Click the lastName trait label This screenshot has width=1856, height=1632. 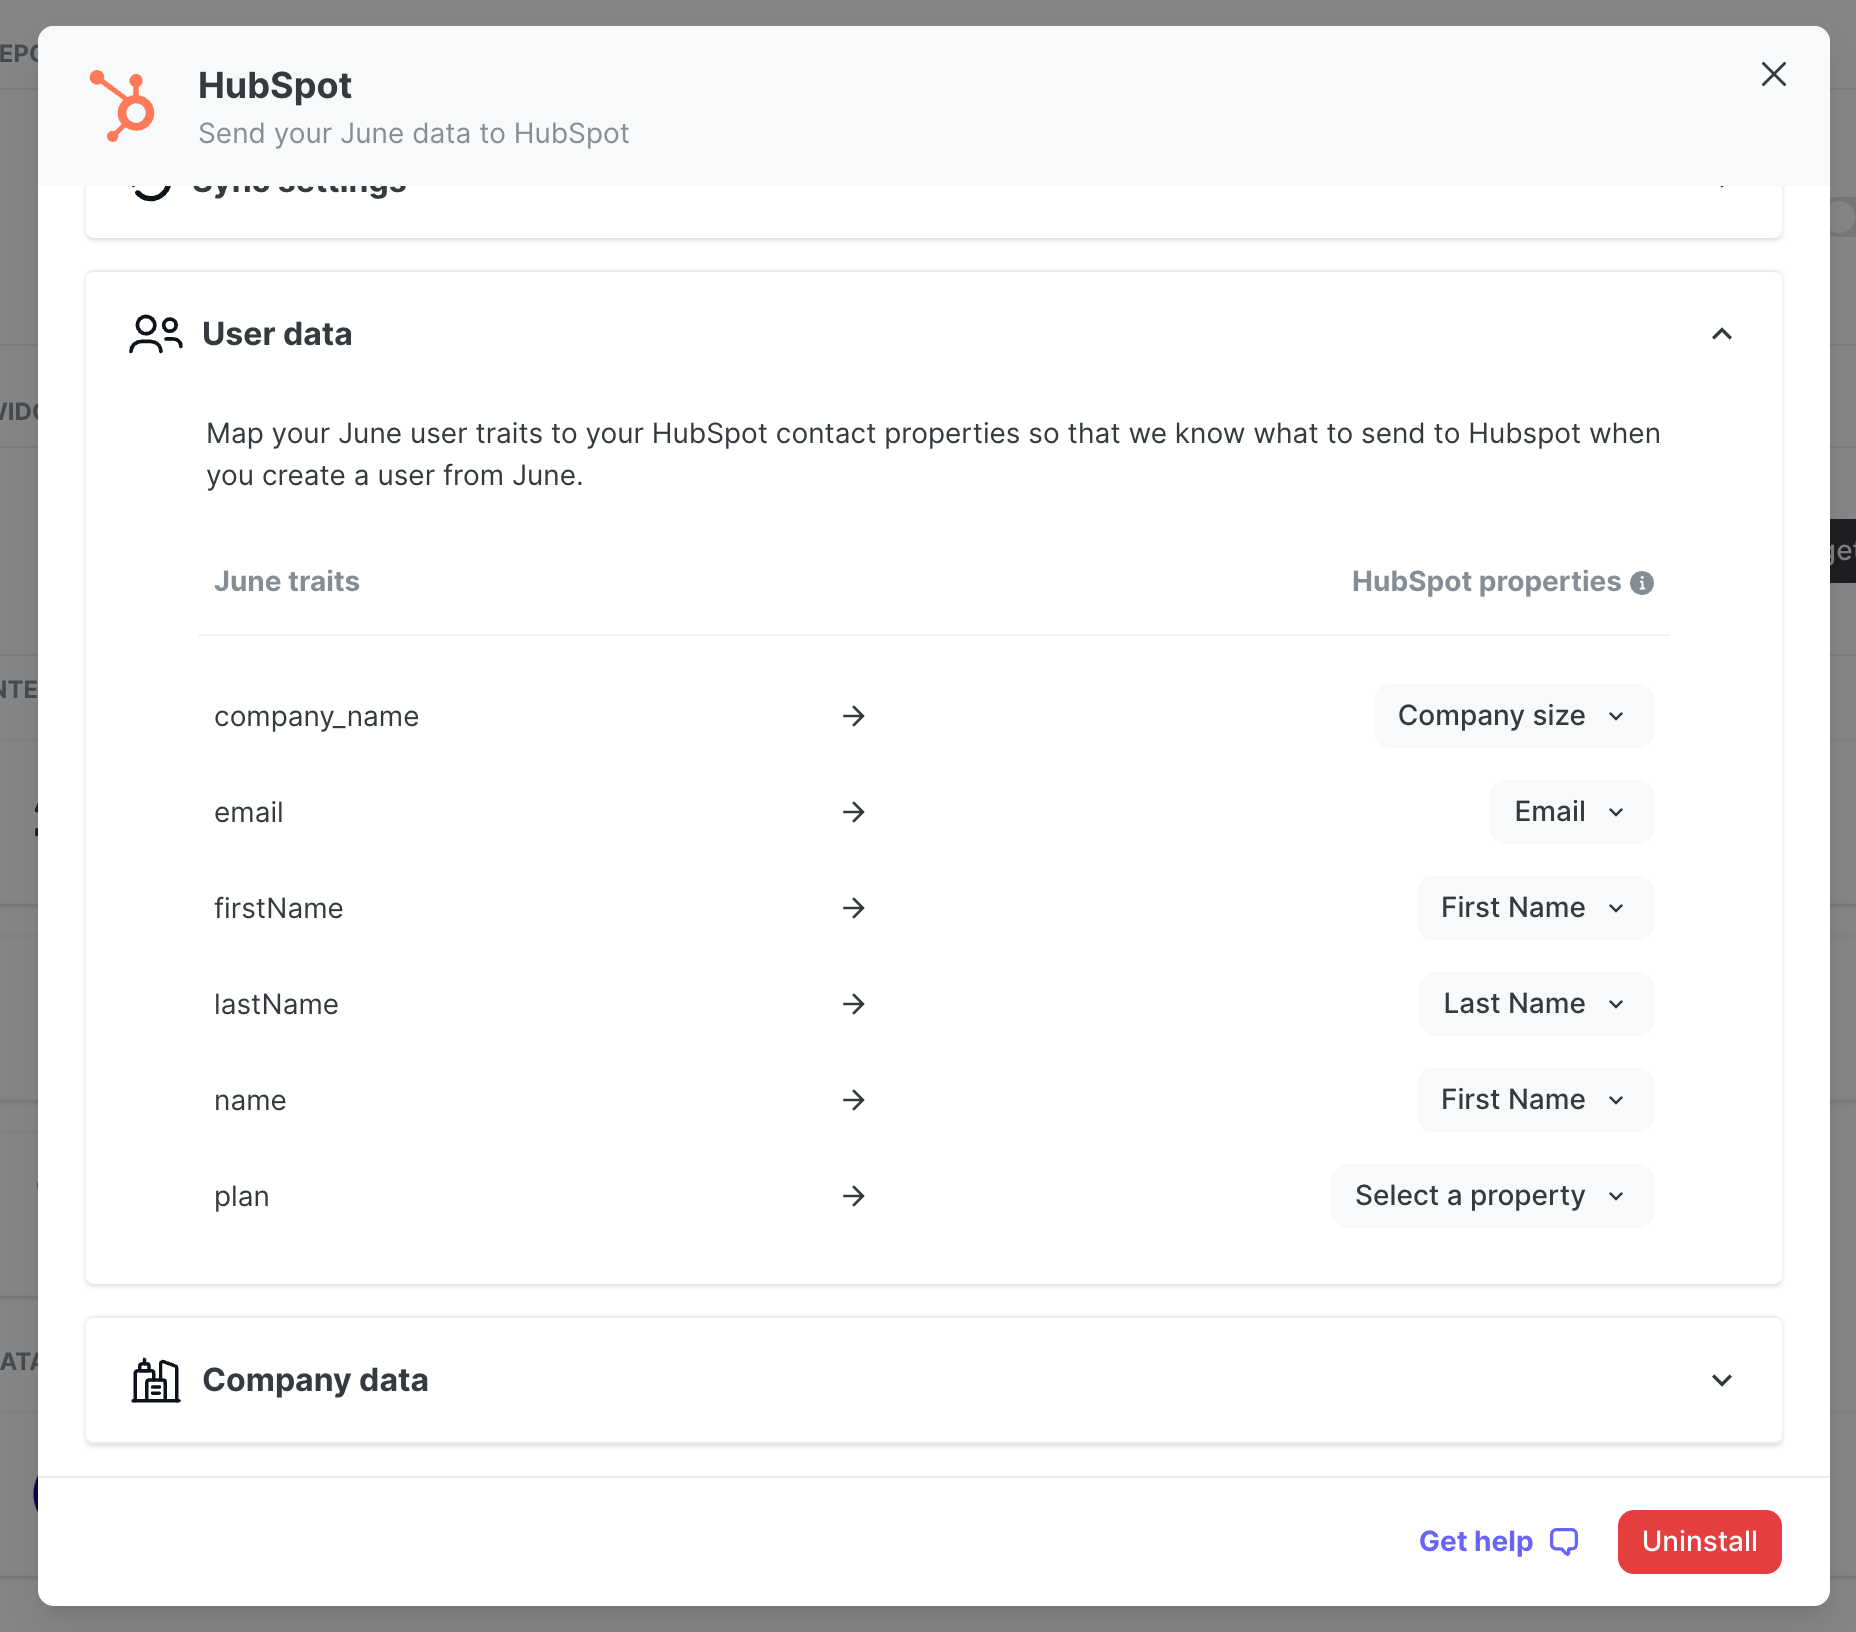tap(276, 1004)
